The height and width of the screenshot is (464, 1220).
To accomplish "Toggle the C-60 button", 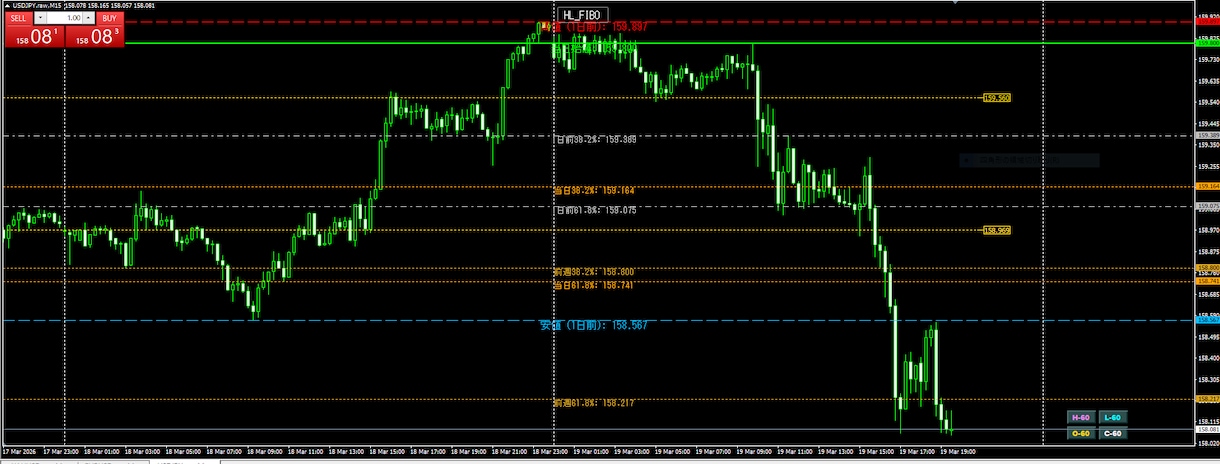I will pos(1113,433).
